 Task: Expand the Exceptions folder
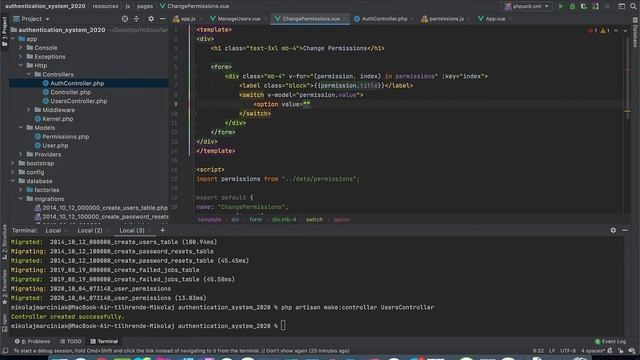pos(21,57)
